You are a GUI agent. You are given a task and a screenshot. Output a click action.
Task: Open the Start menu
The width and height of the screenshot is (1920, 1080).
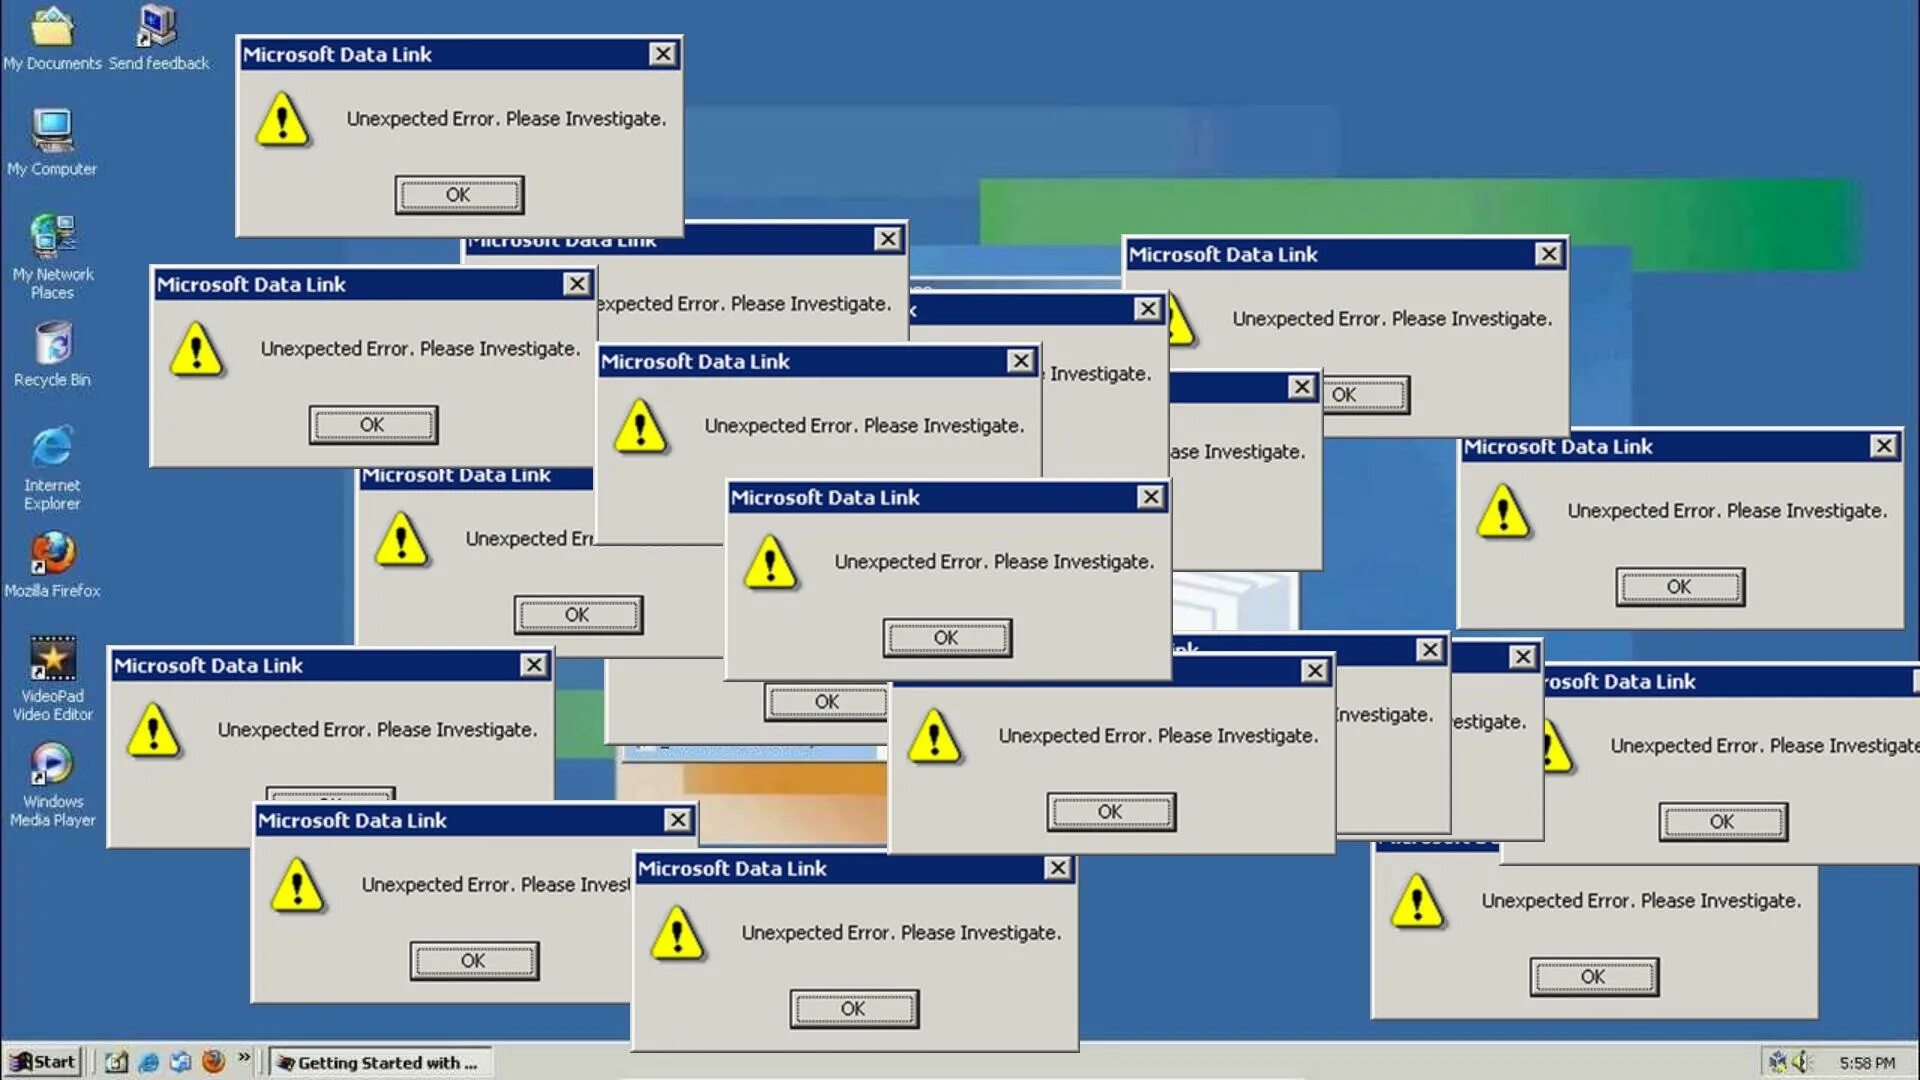pyautogui.click(x=42, y=1062)
